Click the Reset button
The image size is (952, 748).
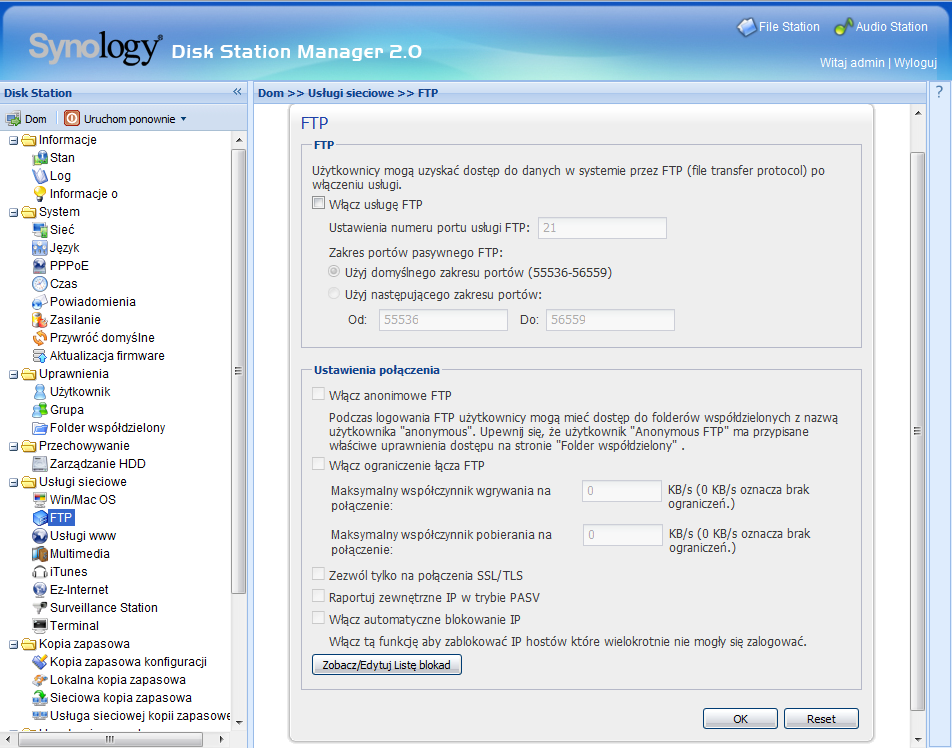click(821, 719)
